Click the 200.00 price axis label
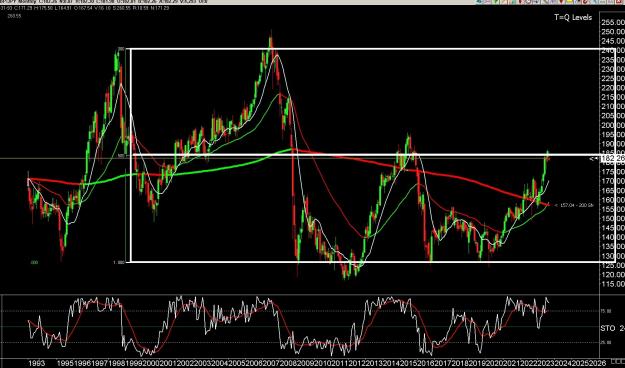The image size is (625, 368). pos(614,125)
